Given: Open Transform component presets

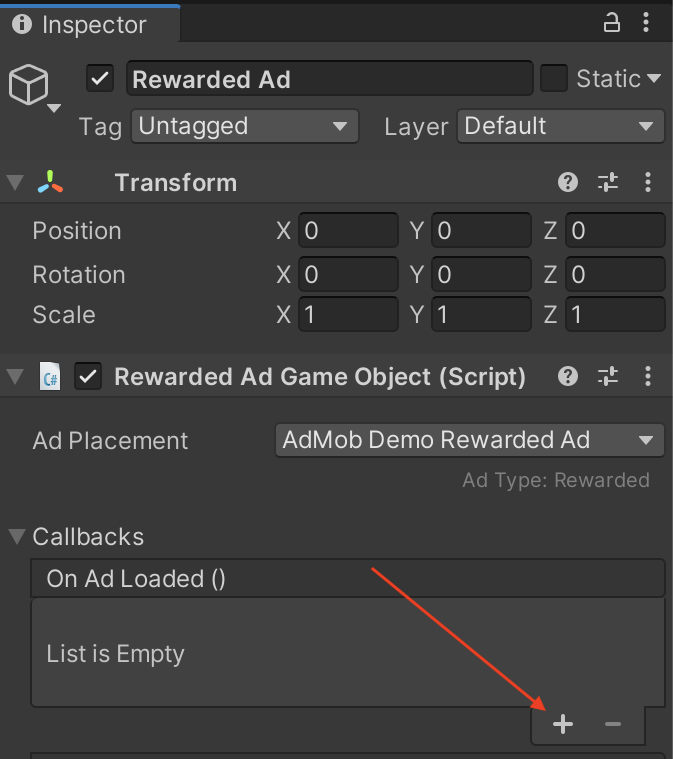Looking at the screenshot, I should point(608,182).
